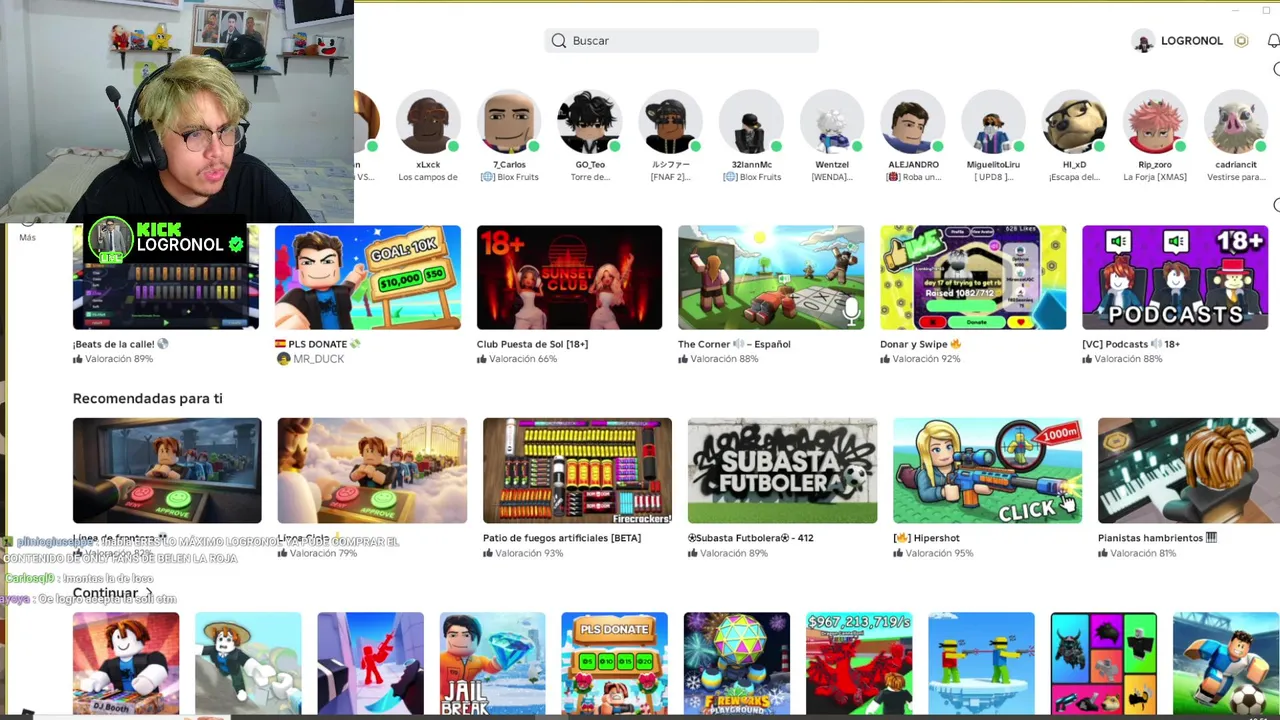The width and height of the screenshot is (1280, 720).
Task: Open the PLS DONATE goal 10K thumbnail
Action: (368, 277)
